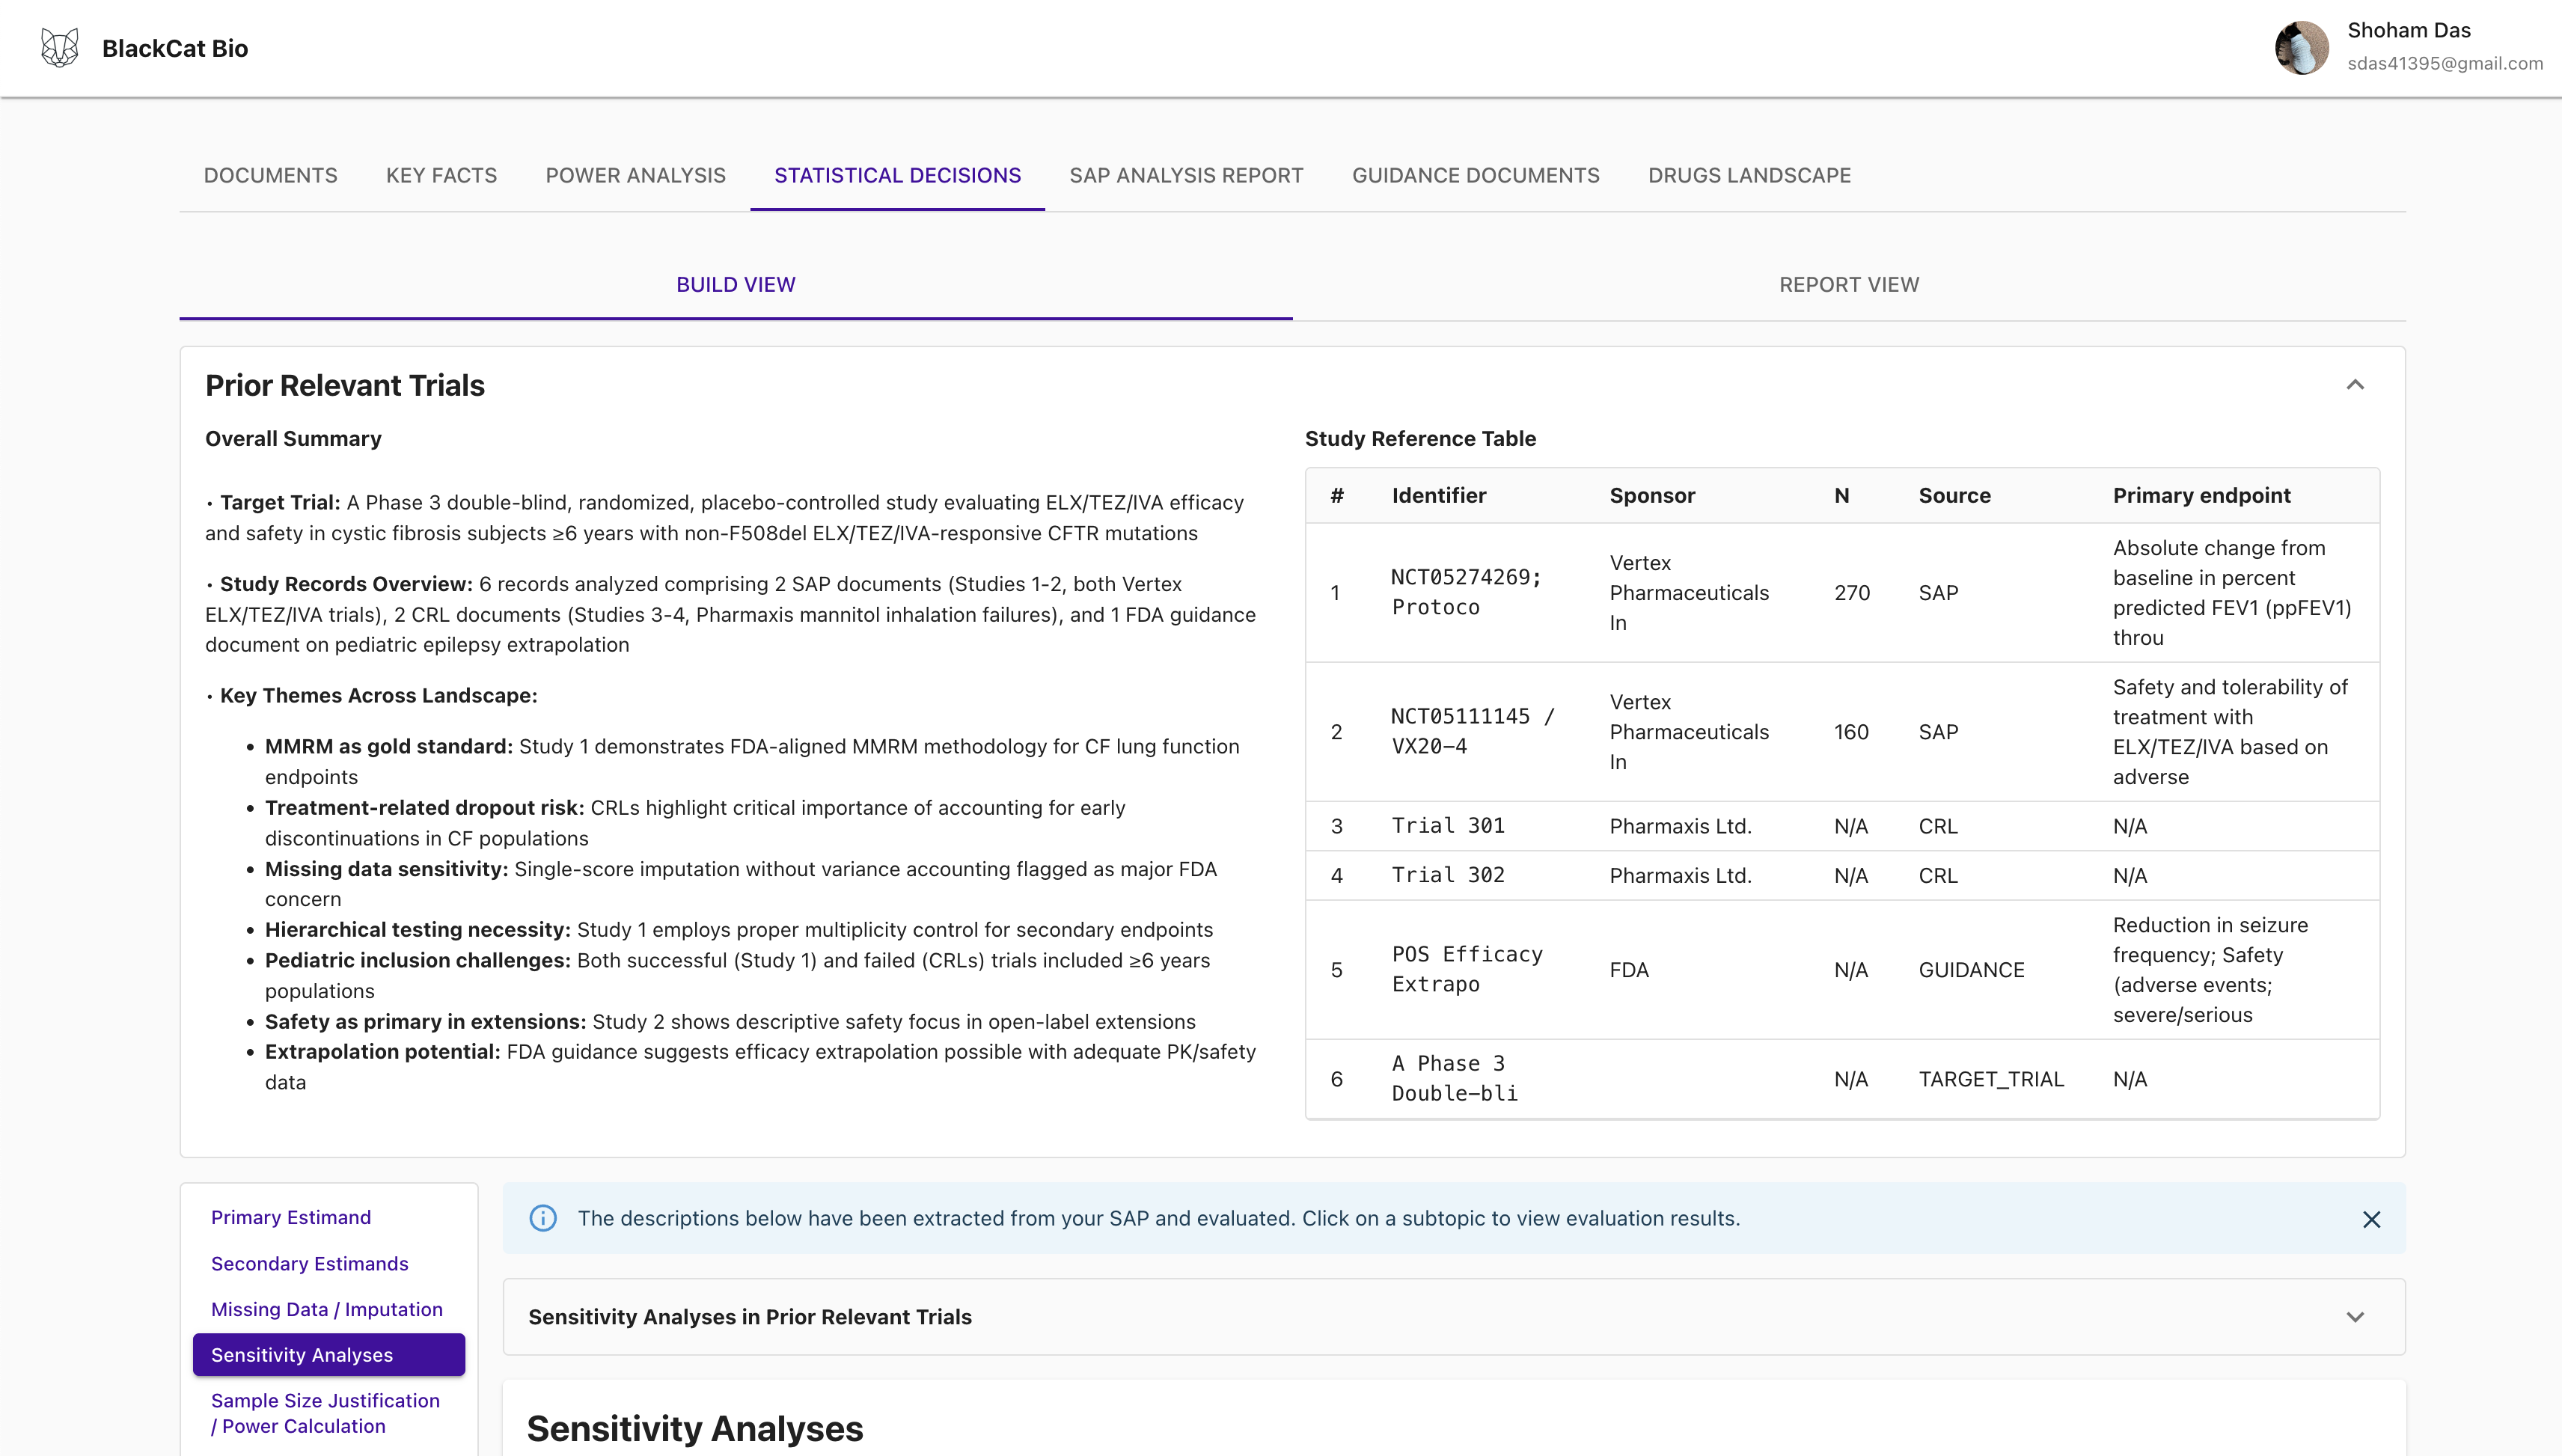Screen dimensions: 2562x1456
Task: Click the GUIDANCE source cell
Action: [x=1971, y=970]
